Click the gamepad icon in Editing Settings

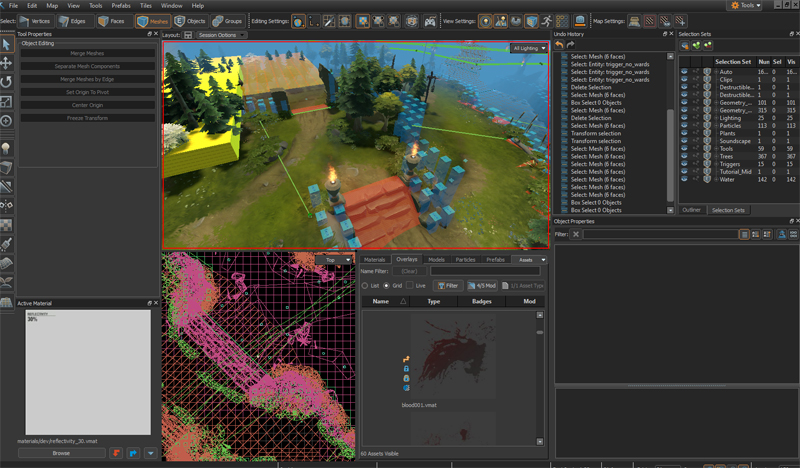[430, 20]
